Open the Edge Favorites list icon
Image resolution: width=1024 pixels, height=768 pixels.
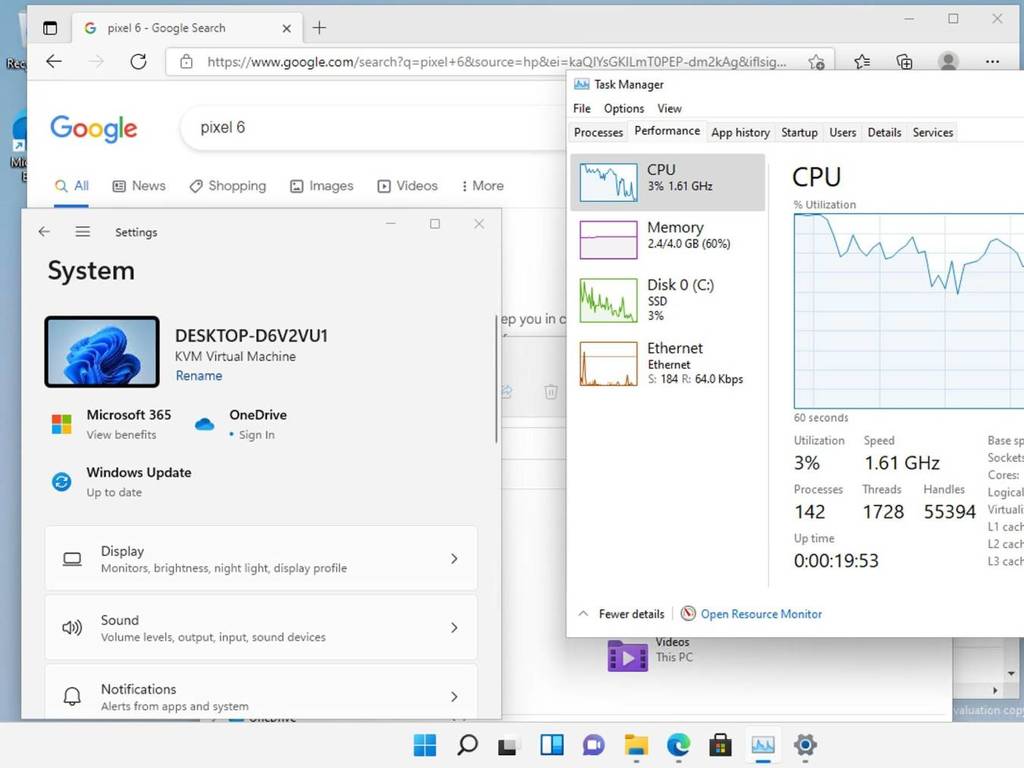(862, 62)
